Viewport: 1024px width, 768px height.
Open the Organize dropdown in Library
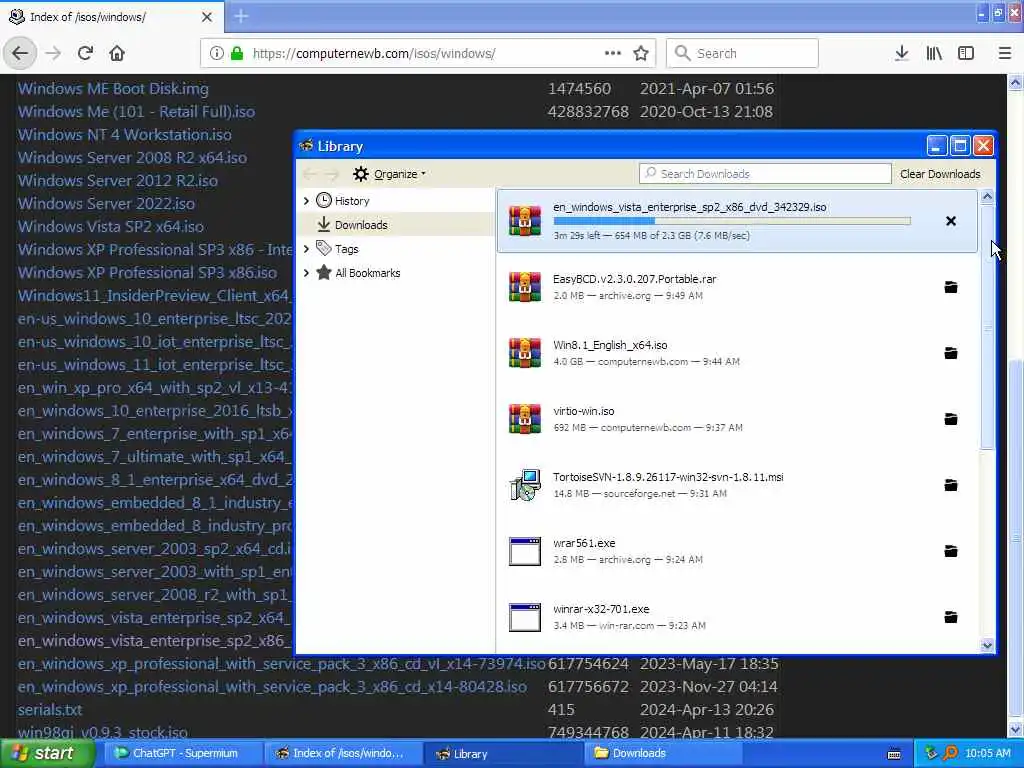(389, 174)
